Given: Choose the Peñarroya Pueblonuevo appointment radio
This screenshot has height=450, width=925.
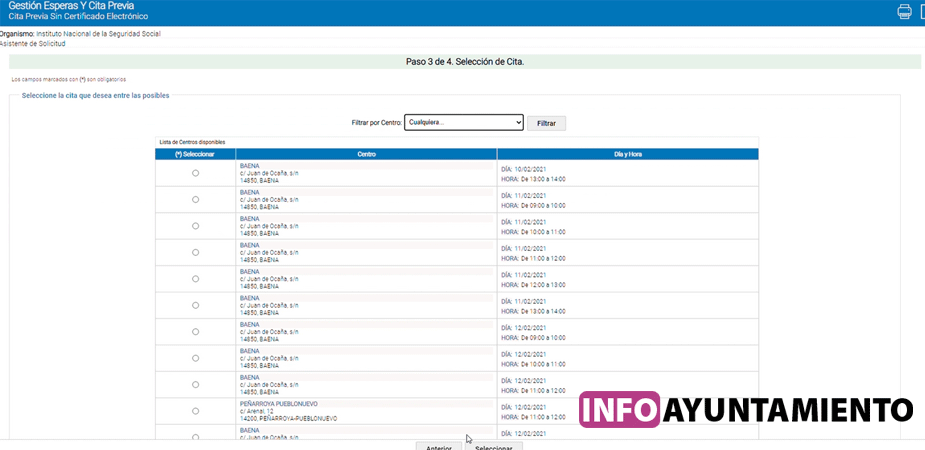Looking at the screenshot, I should (195, 411).
